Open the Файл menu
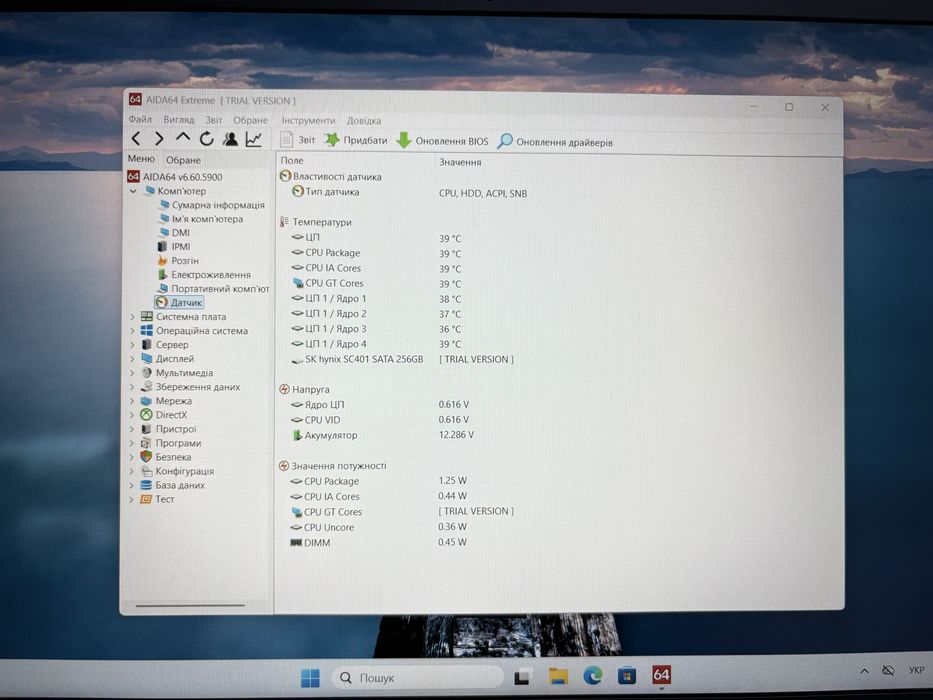 (140, 120)
